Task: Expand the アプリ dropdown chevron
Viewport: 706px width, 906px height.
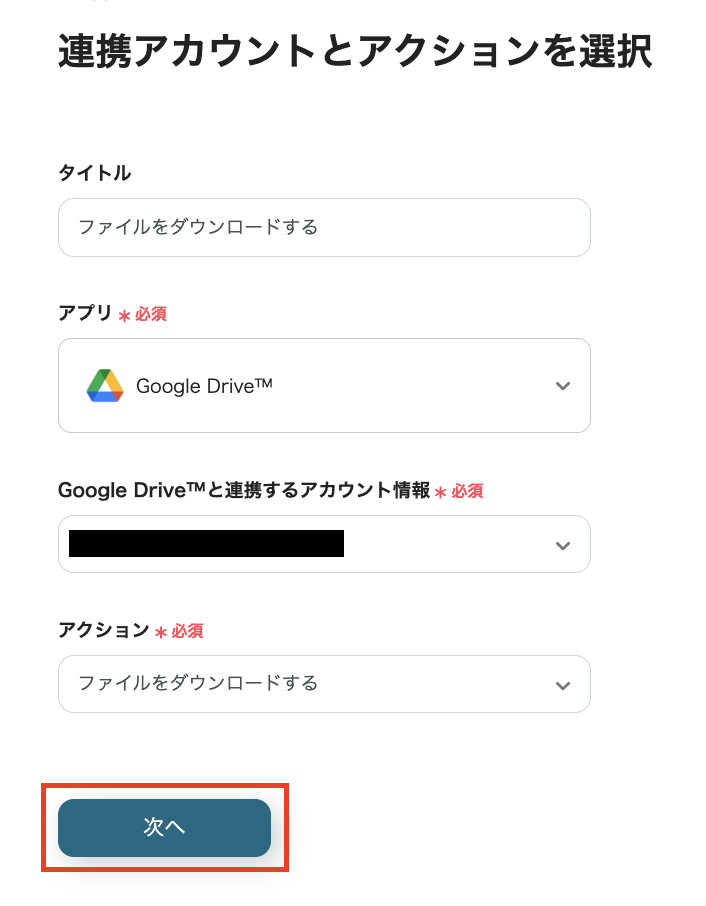Action: [x=563, y=386]
